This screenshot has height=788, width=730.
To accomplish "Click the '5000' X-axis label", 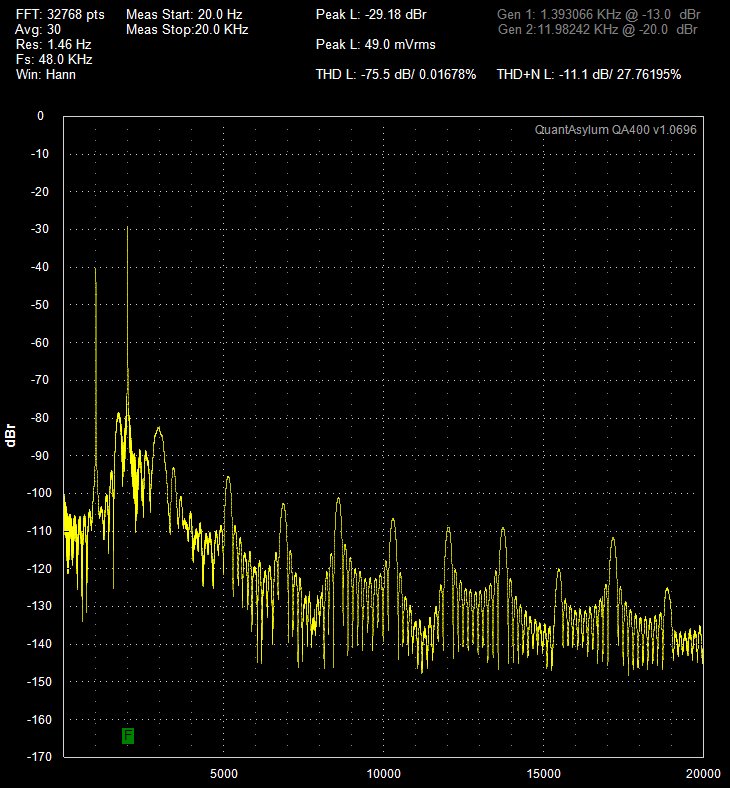I will coord(224,773).
